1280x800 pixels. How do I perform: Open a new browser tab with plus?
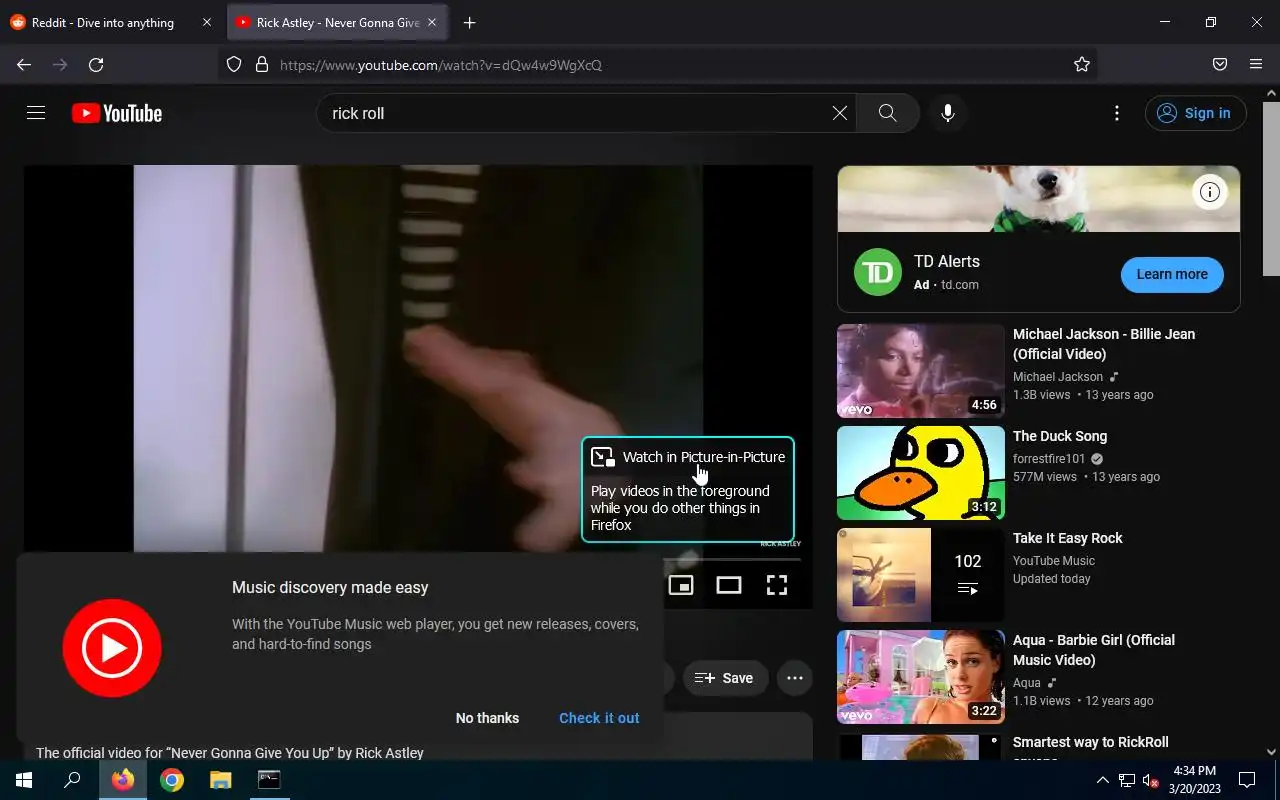coord(470,22)
